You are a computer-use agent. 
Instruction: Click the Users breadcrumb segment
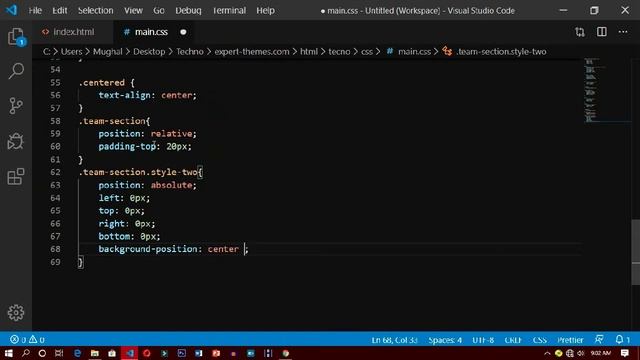[x=71, y=51]
